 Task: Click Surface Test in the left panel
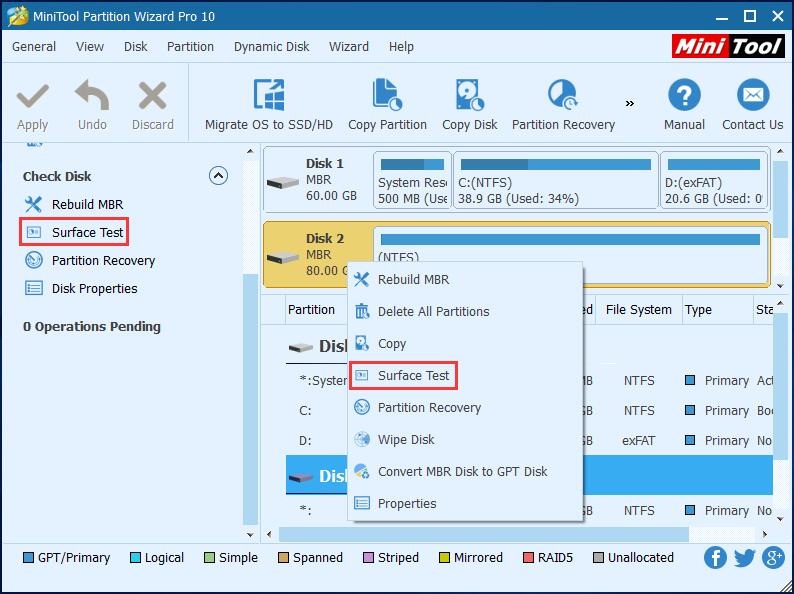(74, 232)
